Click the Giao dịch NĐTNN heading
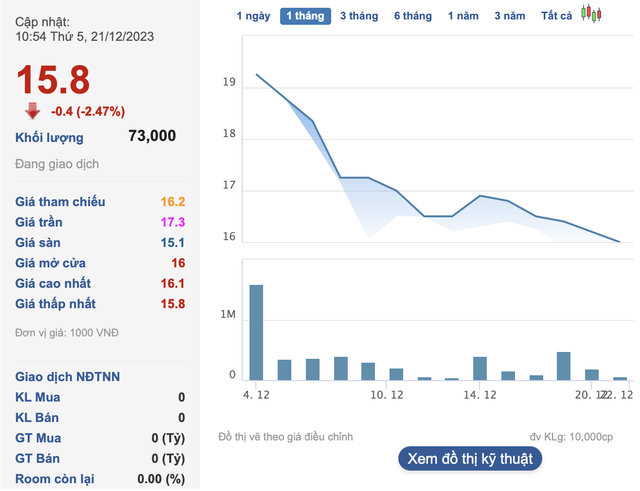Viewport: 640px width, 491px height. click(66, 377)
